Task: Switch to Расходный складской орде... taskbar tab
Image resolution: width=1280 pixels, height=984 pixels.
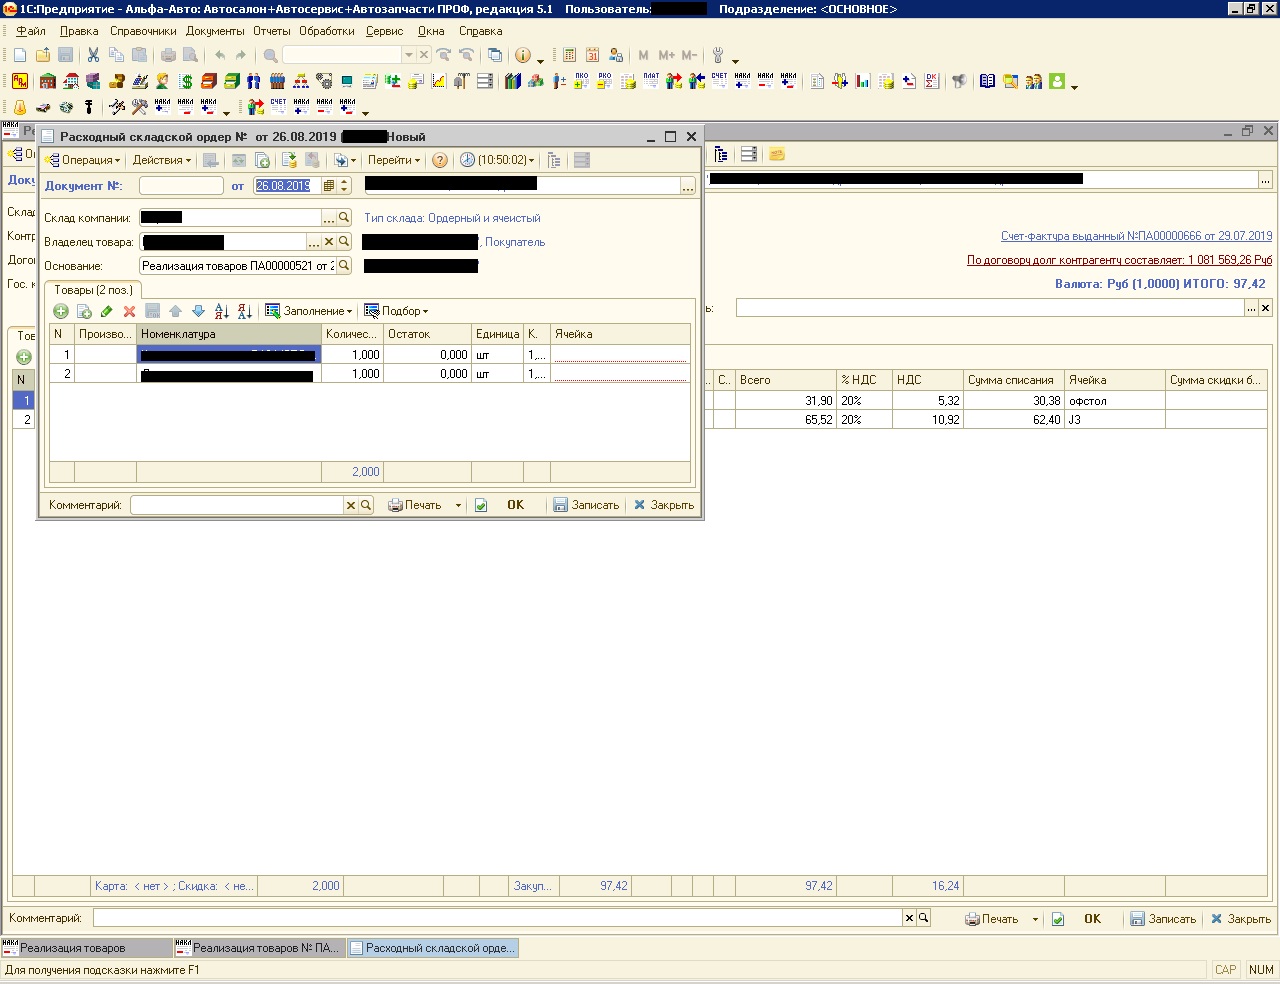Action: [432, 948]
